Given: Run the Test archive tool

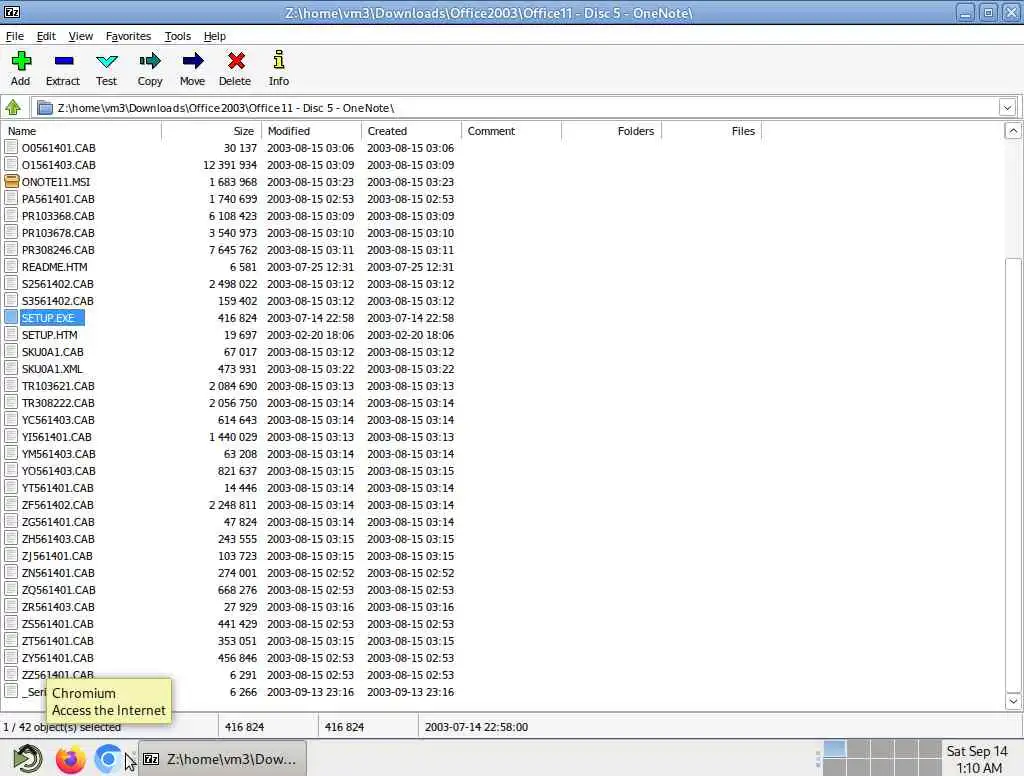Looking at the screenshot, I should [106, 61].
